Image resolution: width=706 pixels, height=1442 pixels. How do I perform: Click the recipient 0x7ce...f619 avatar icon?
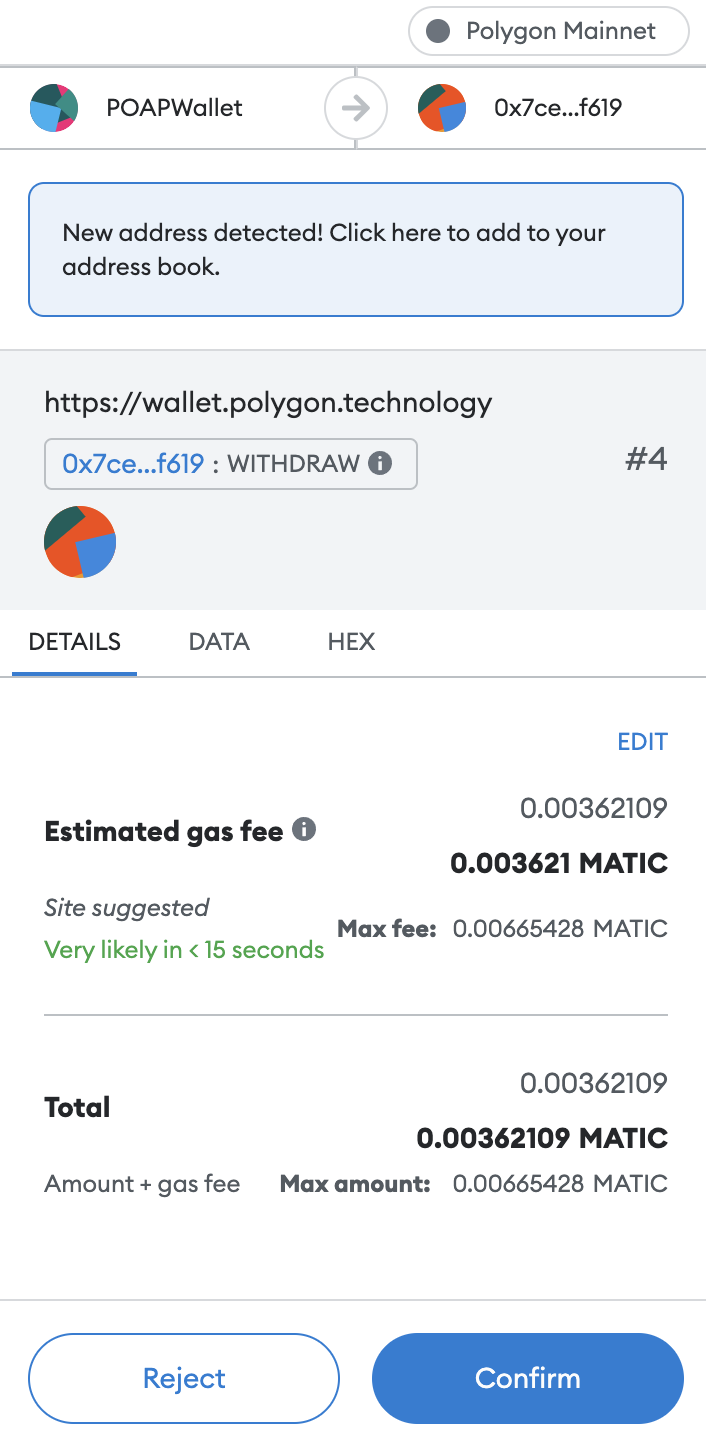point(442,108)
